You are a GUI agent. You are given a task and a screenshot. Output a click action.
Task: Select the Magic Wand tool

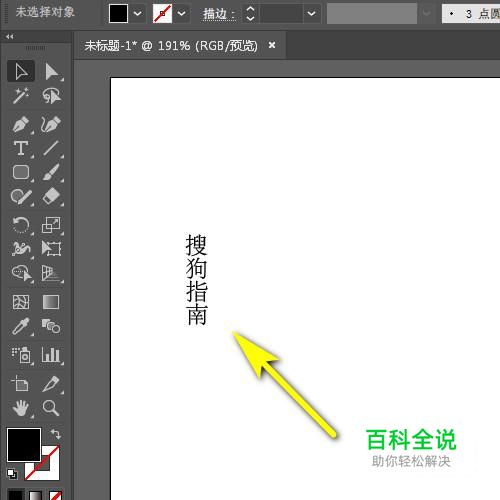(x=21, y=96)
